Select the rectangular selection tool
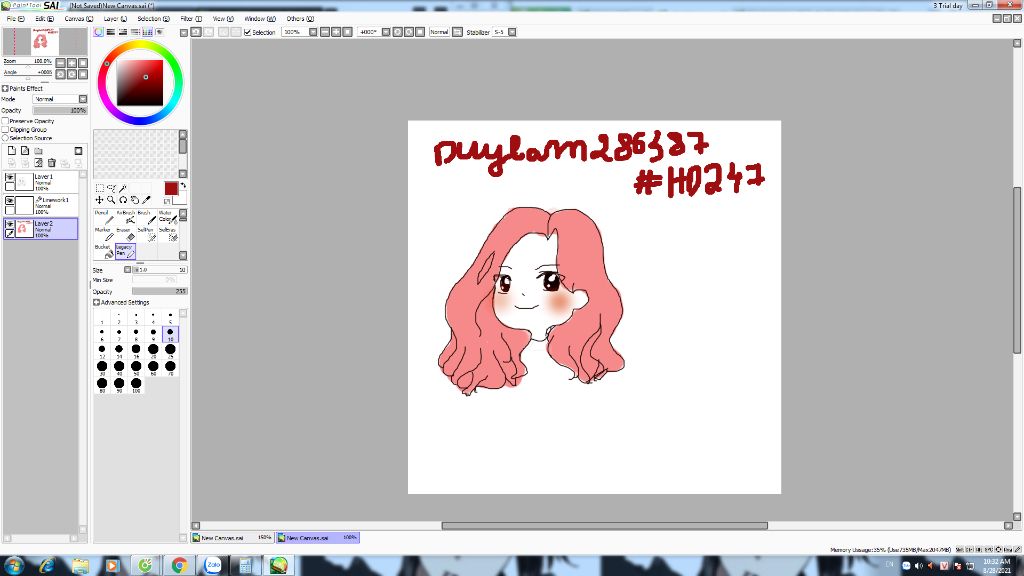 pyautogui.click(x=99, y=189)
